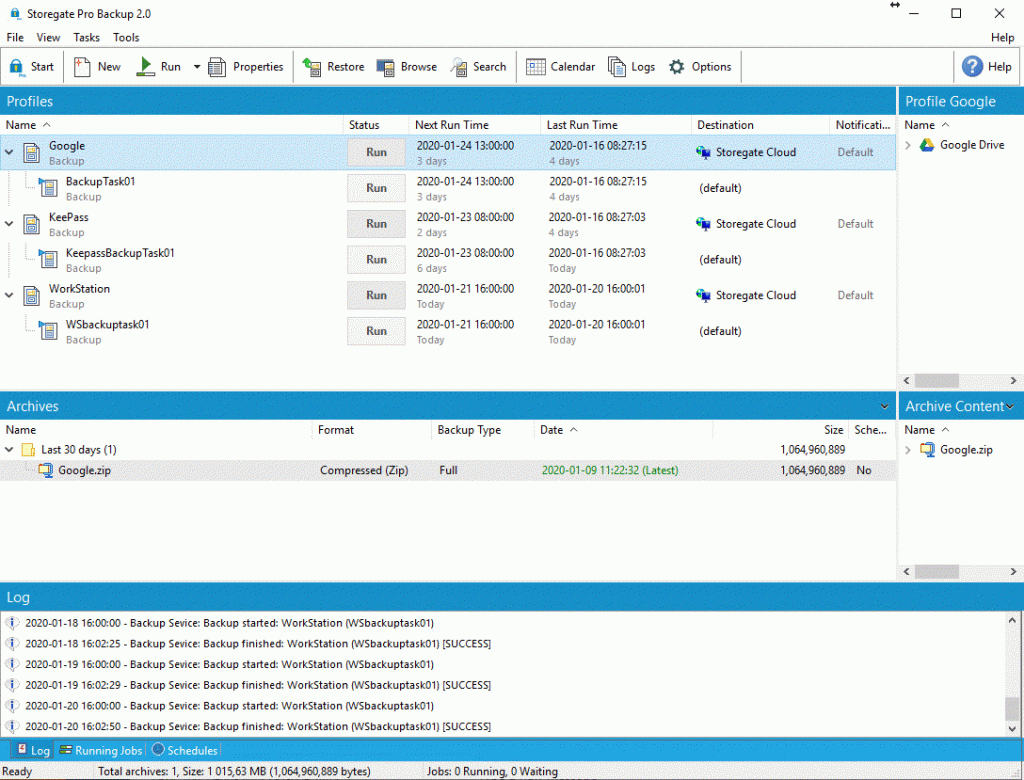Collapse the KeePass profile tree
This screenshot has height=780, width=1024.
coord(9,223)
